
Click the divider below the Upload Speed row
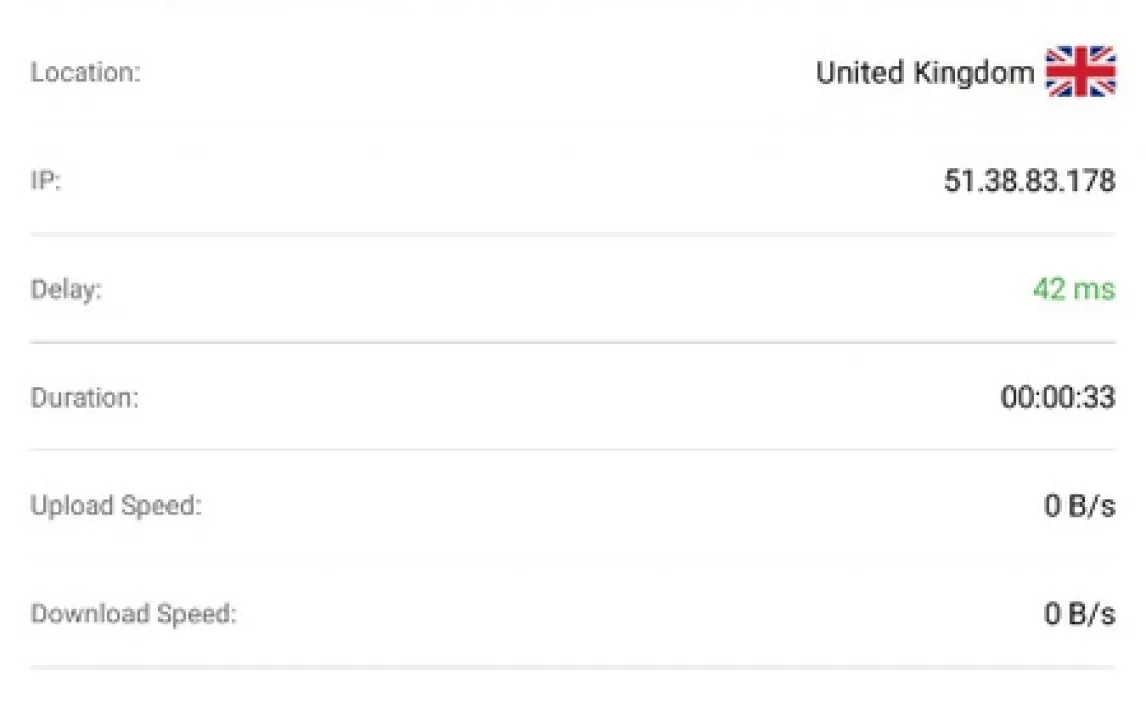(x=572, y=558)
